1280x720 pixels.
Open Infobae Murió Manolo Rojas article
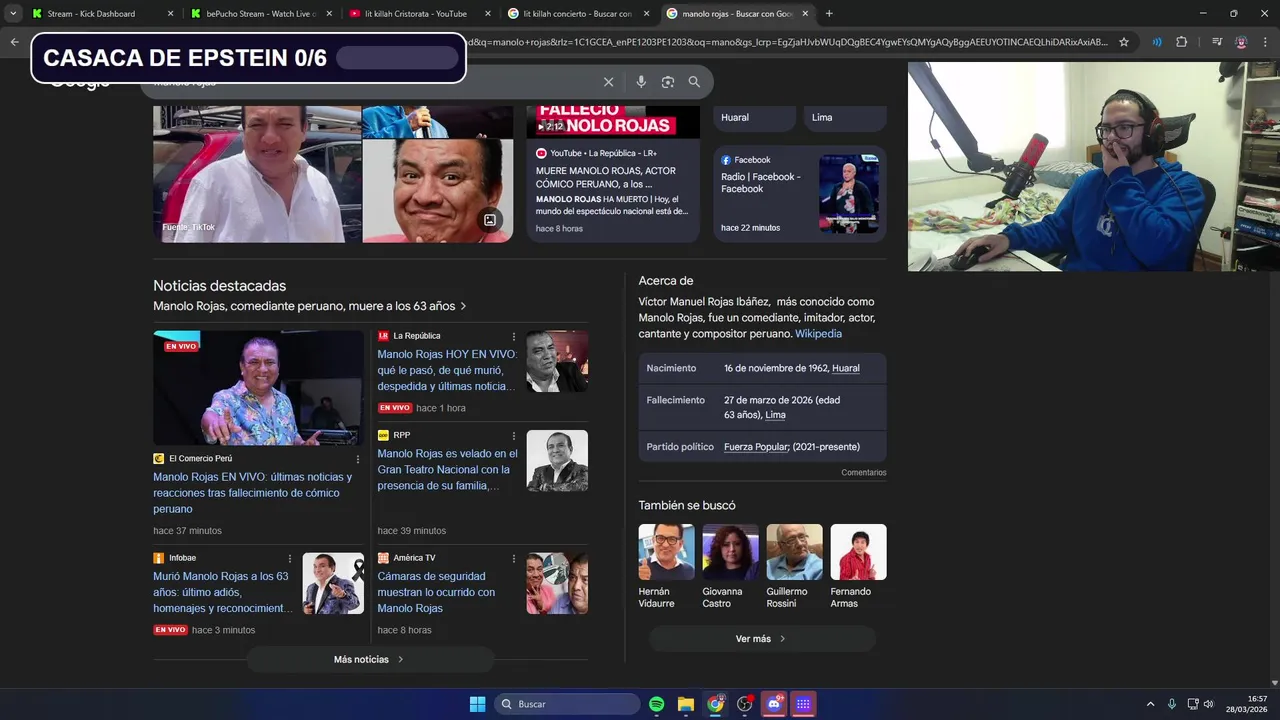pos(224,592)
